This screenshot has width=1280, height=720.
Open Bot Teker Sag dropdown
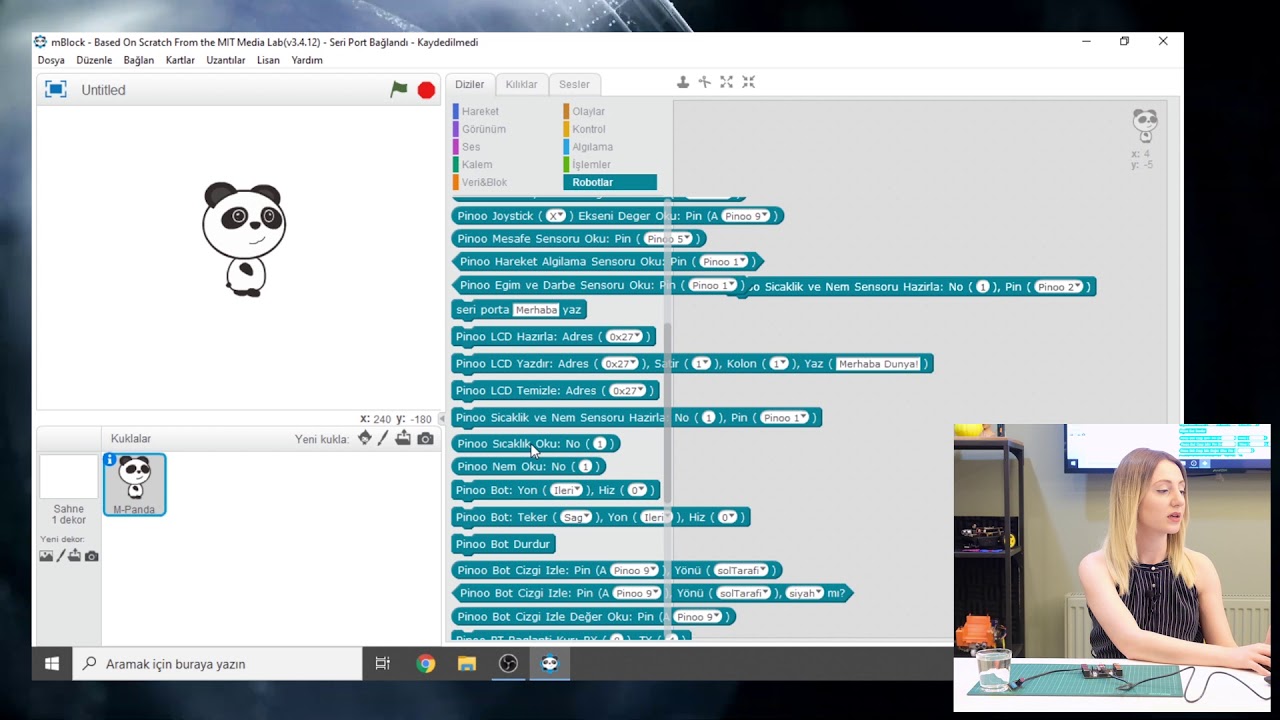[x=576, y=517]
